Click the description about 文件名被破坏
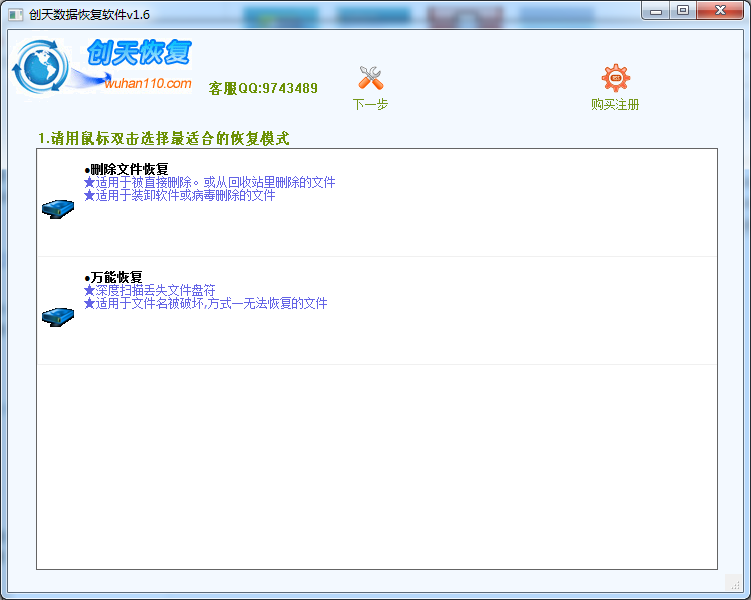The width and height of the screenshot is (751, 600). pos(206,303)
